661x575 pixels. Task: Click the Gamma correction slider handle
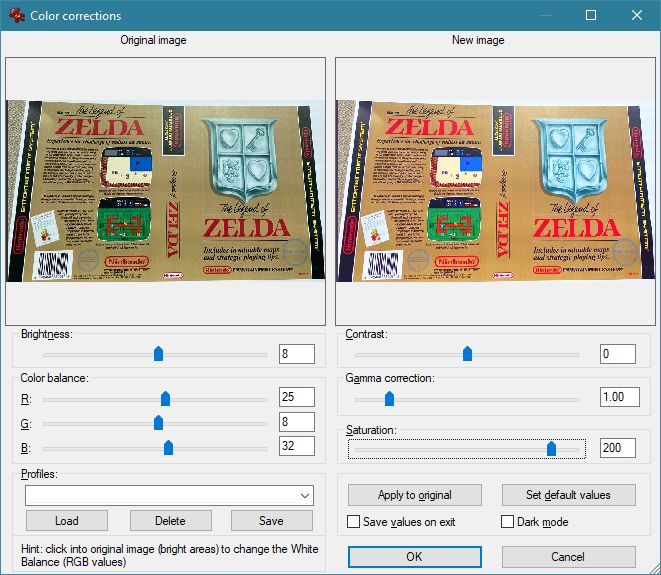389,398
